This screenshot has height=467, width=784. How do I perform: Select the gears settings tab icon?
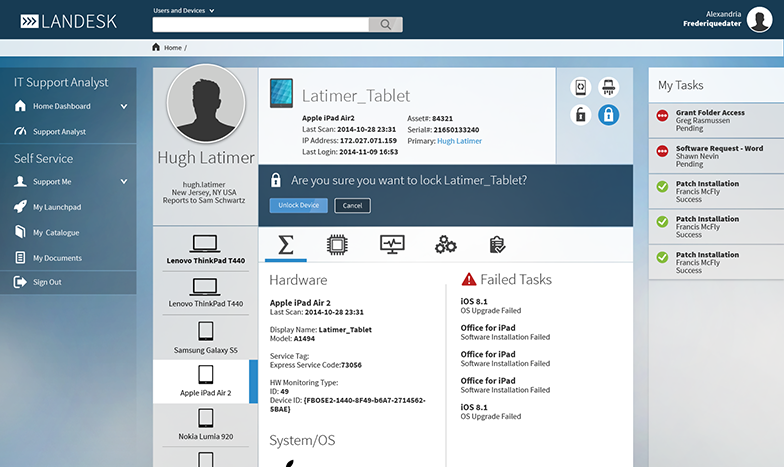click(x=446, y=245)
